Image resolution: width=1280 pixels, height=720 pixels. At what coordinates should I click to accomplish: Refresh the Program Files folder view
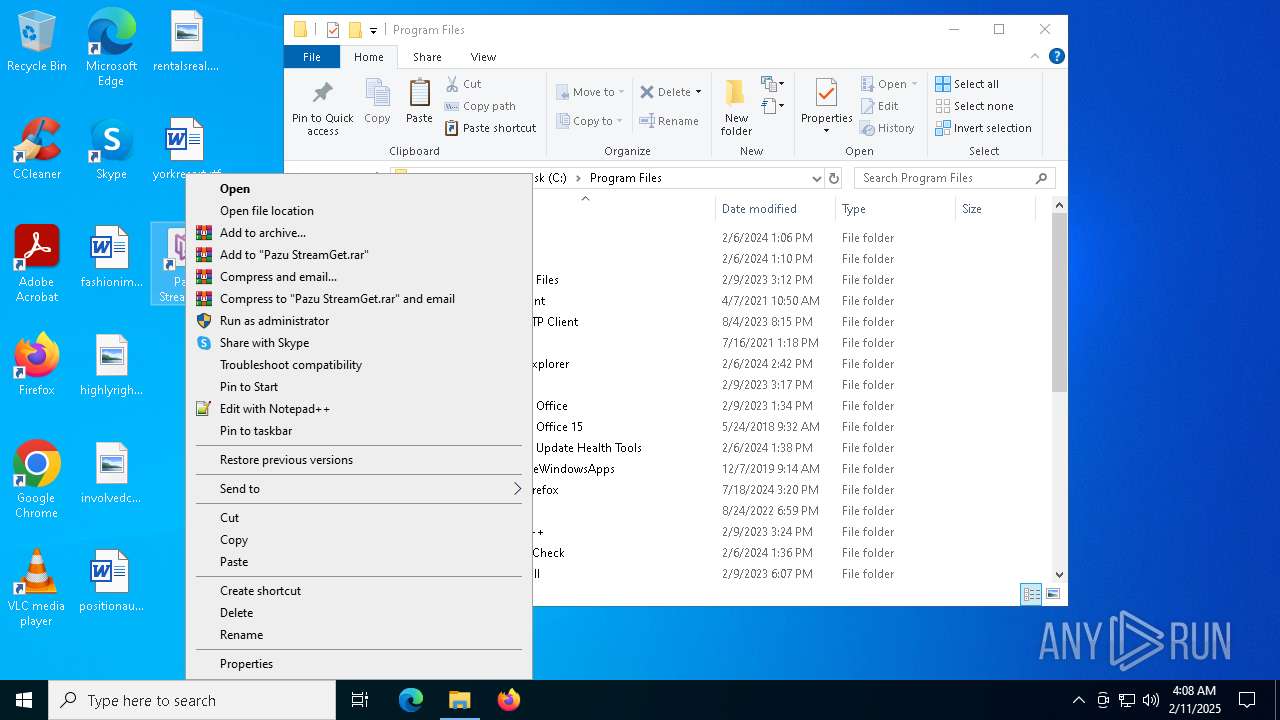click(834, 178)
